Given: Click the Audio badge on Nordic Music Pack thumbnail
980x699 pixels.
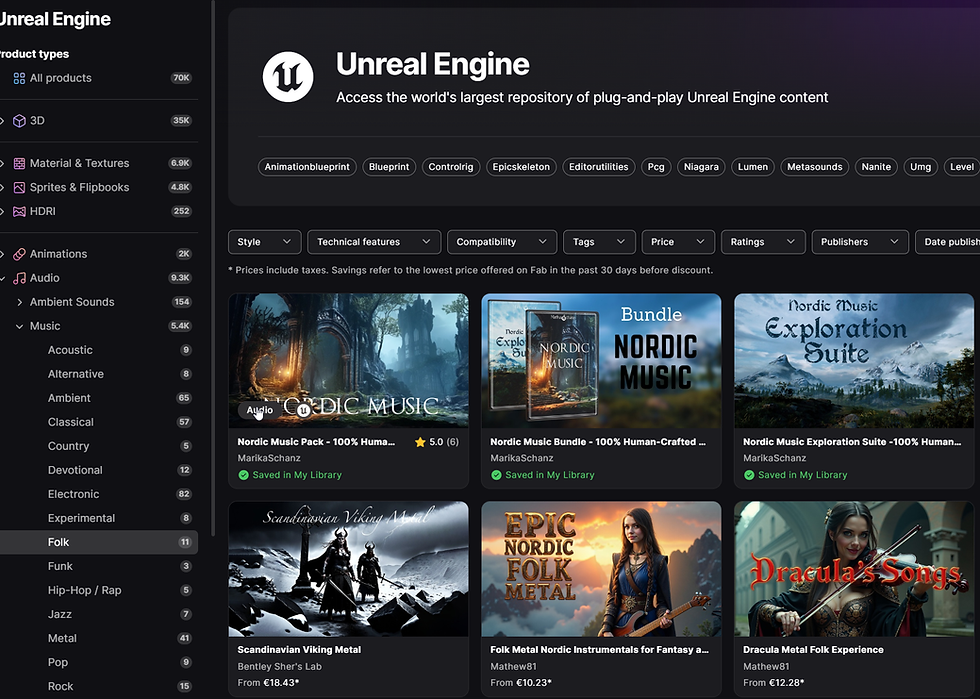Looking at the screenshot, I should [x=259, y=410].
